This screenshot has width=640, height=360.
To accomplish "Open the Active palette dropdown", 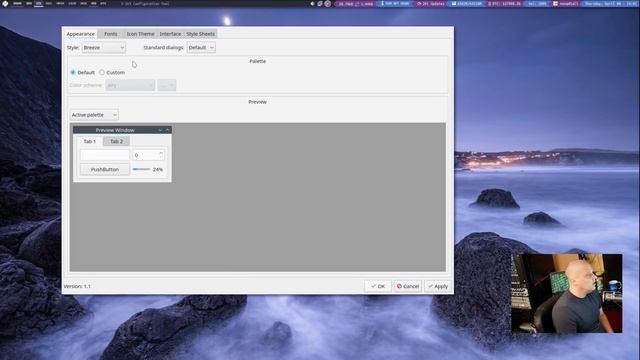I will point(94,115).
